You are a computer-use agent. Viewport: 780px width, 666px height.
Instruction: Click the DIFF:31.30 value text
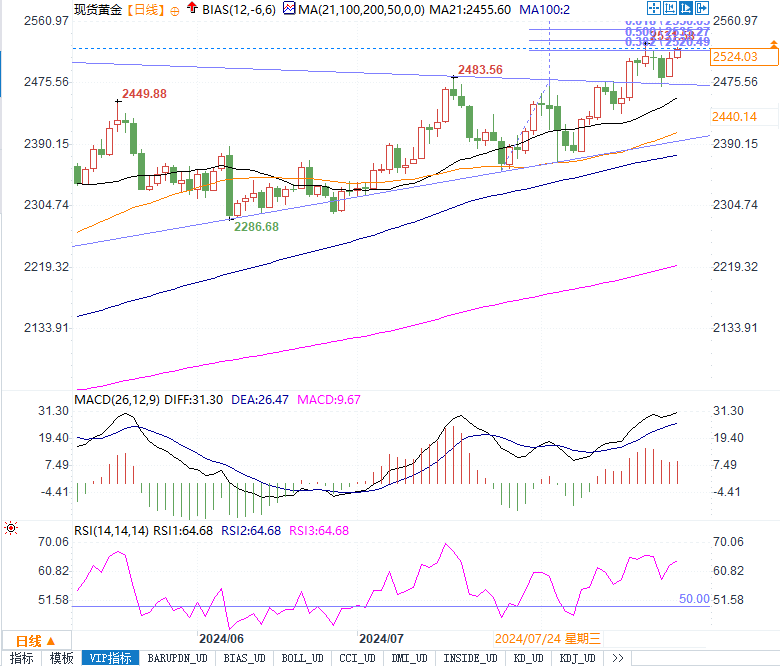pos(194,400)
